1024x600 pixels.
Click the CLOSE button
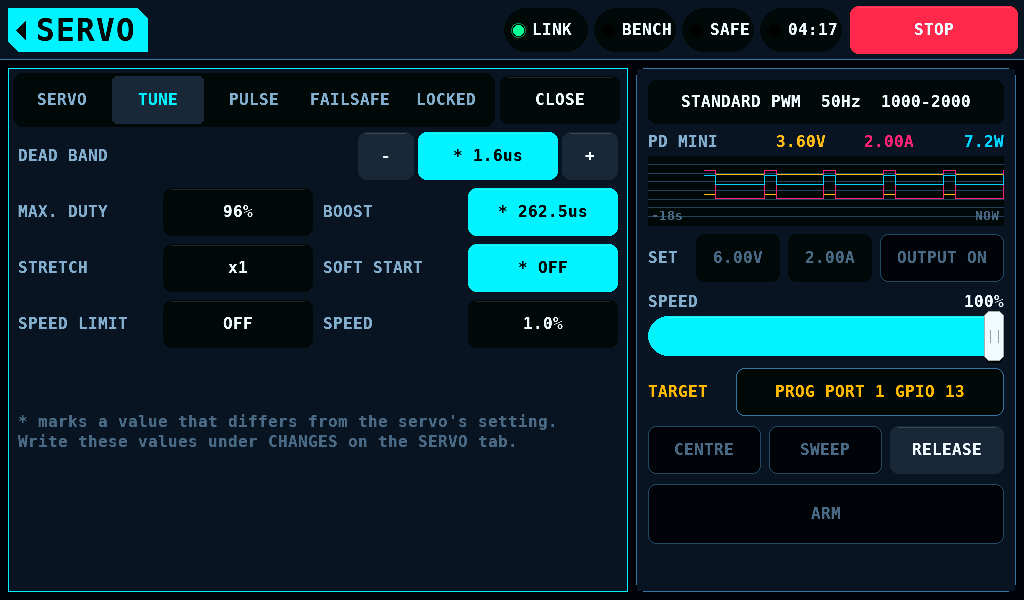(560, 100)
